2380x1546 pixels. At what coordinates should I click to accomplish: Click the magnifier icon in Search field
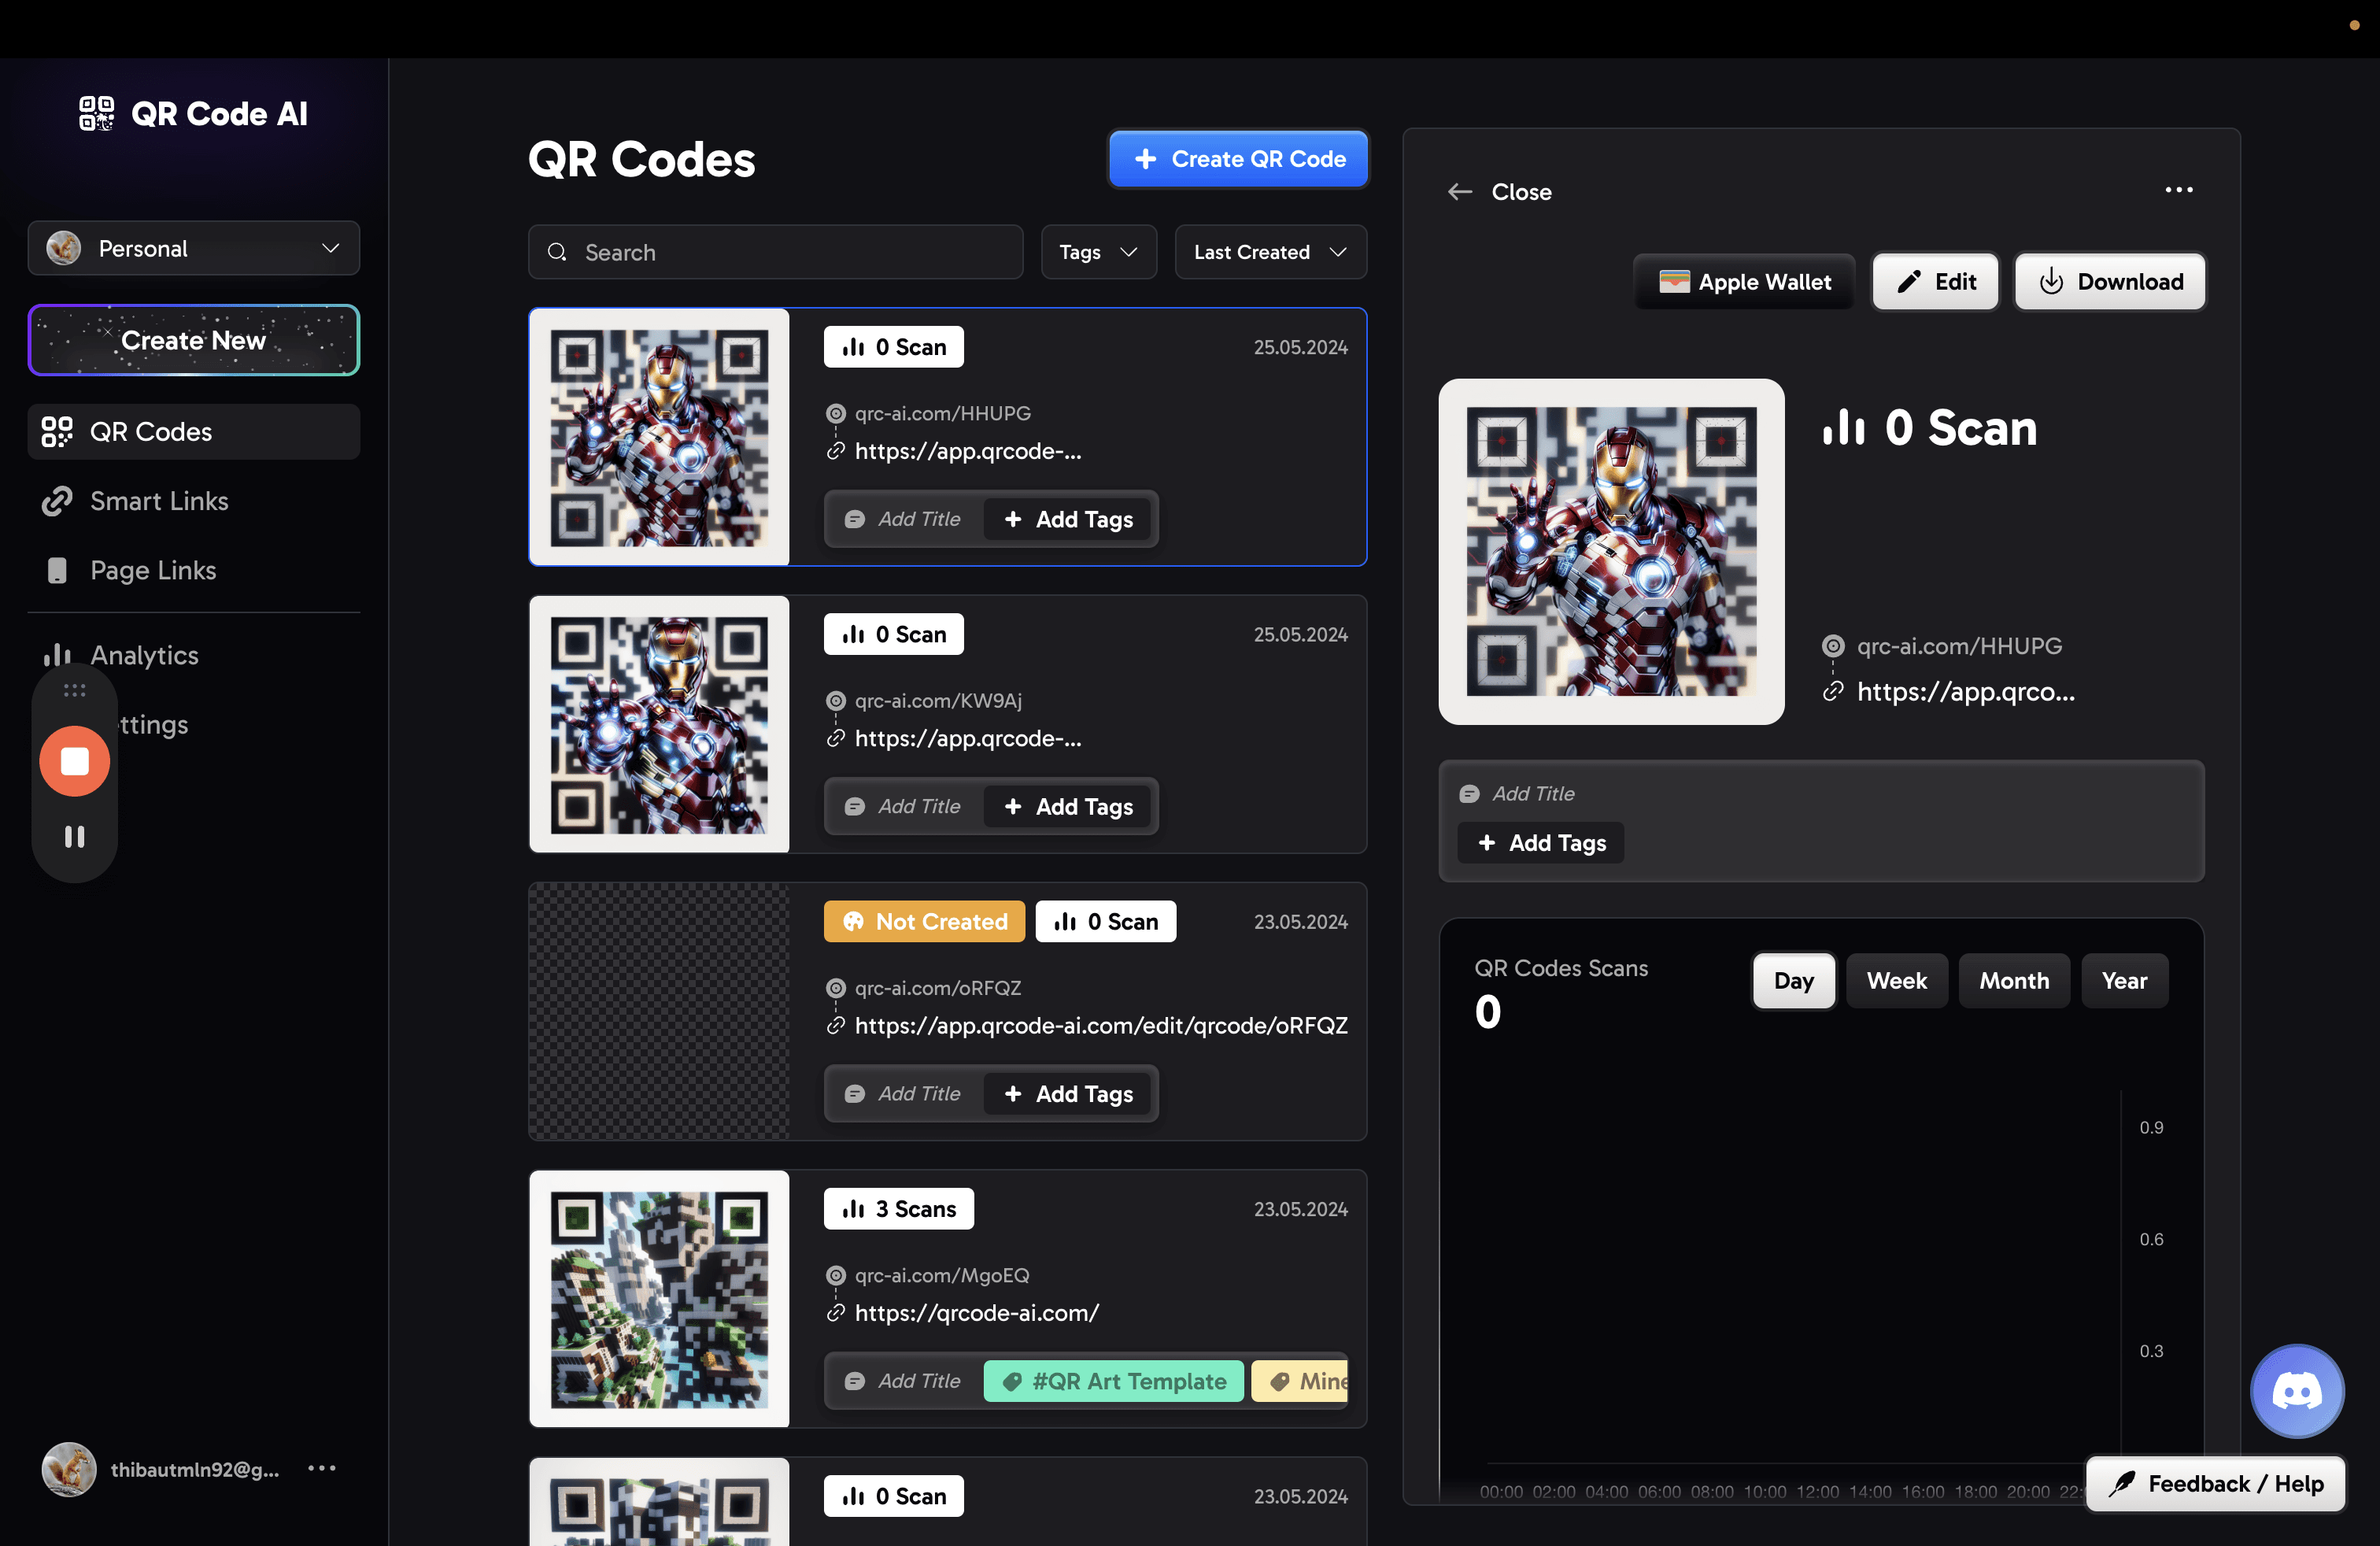tap(557, 252)
